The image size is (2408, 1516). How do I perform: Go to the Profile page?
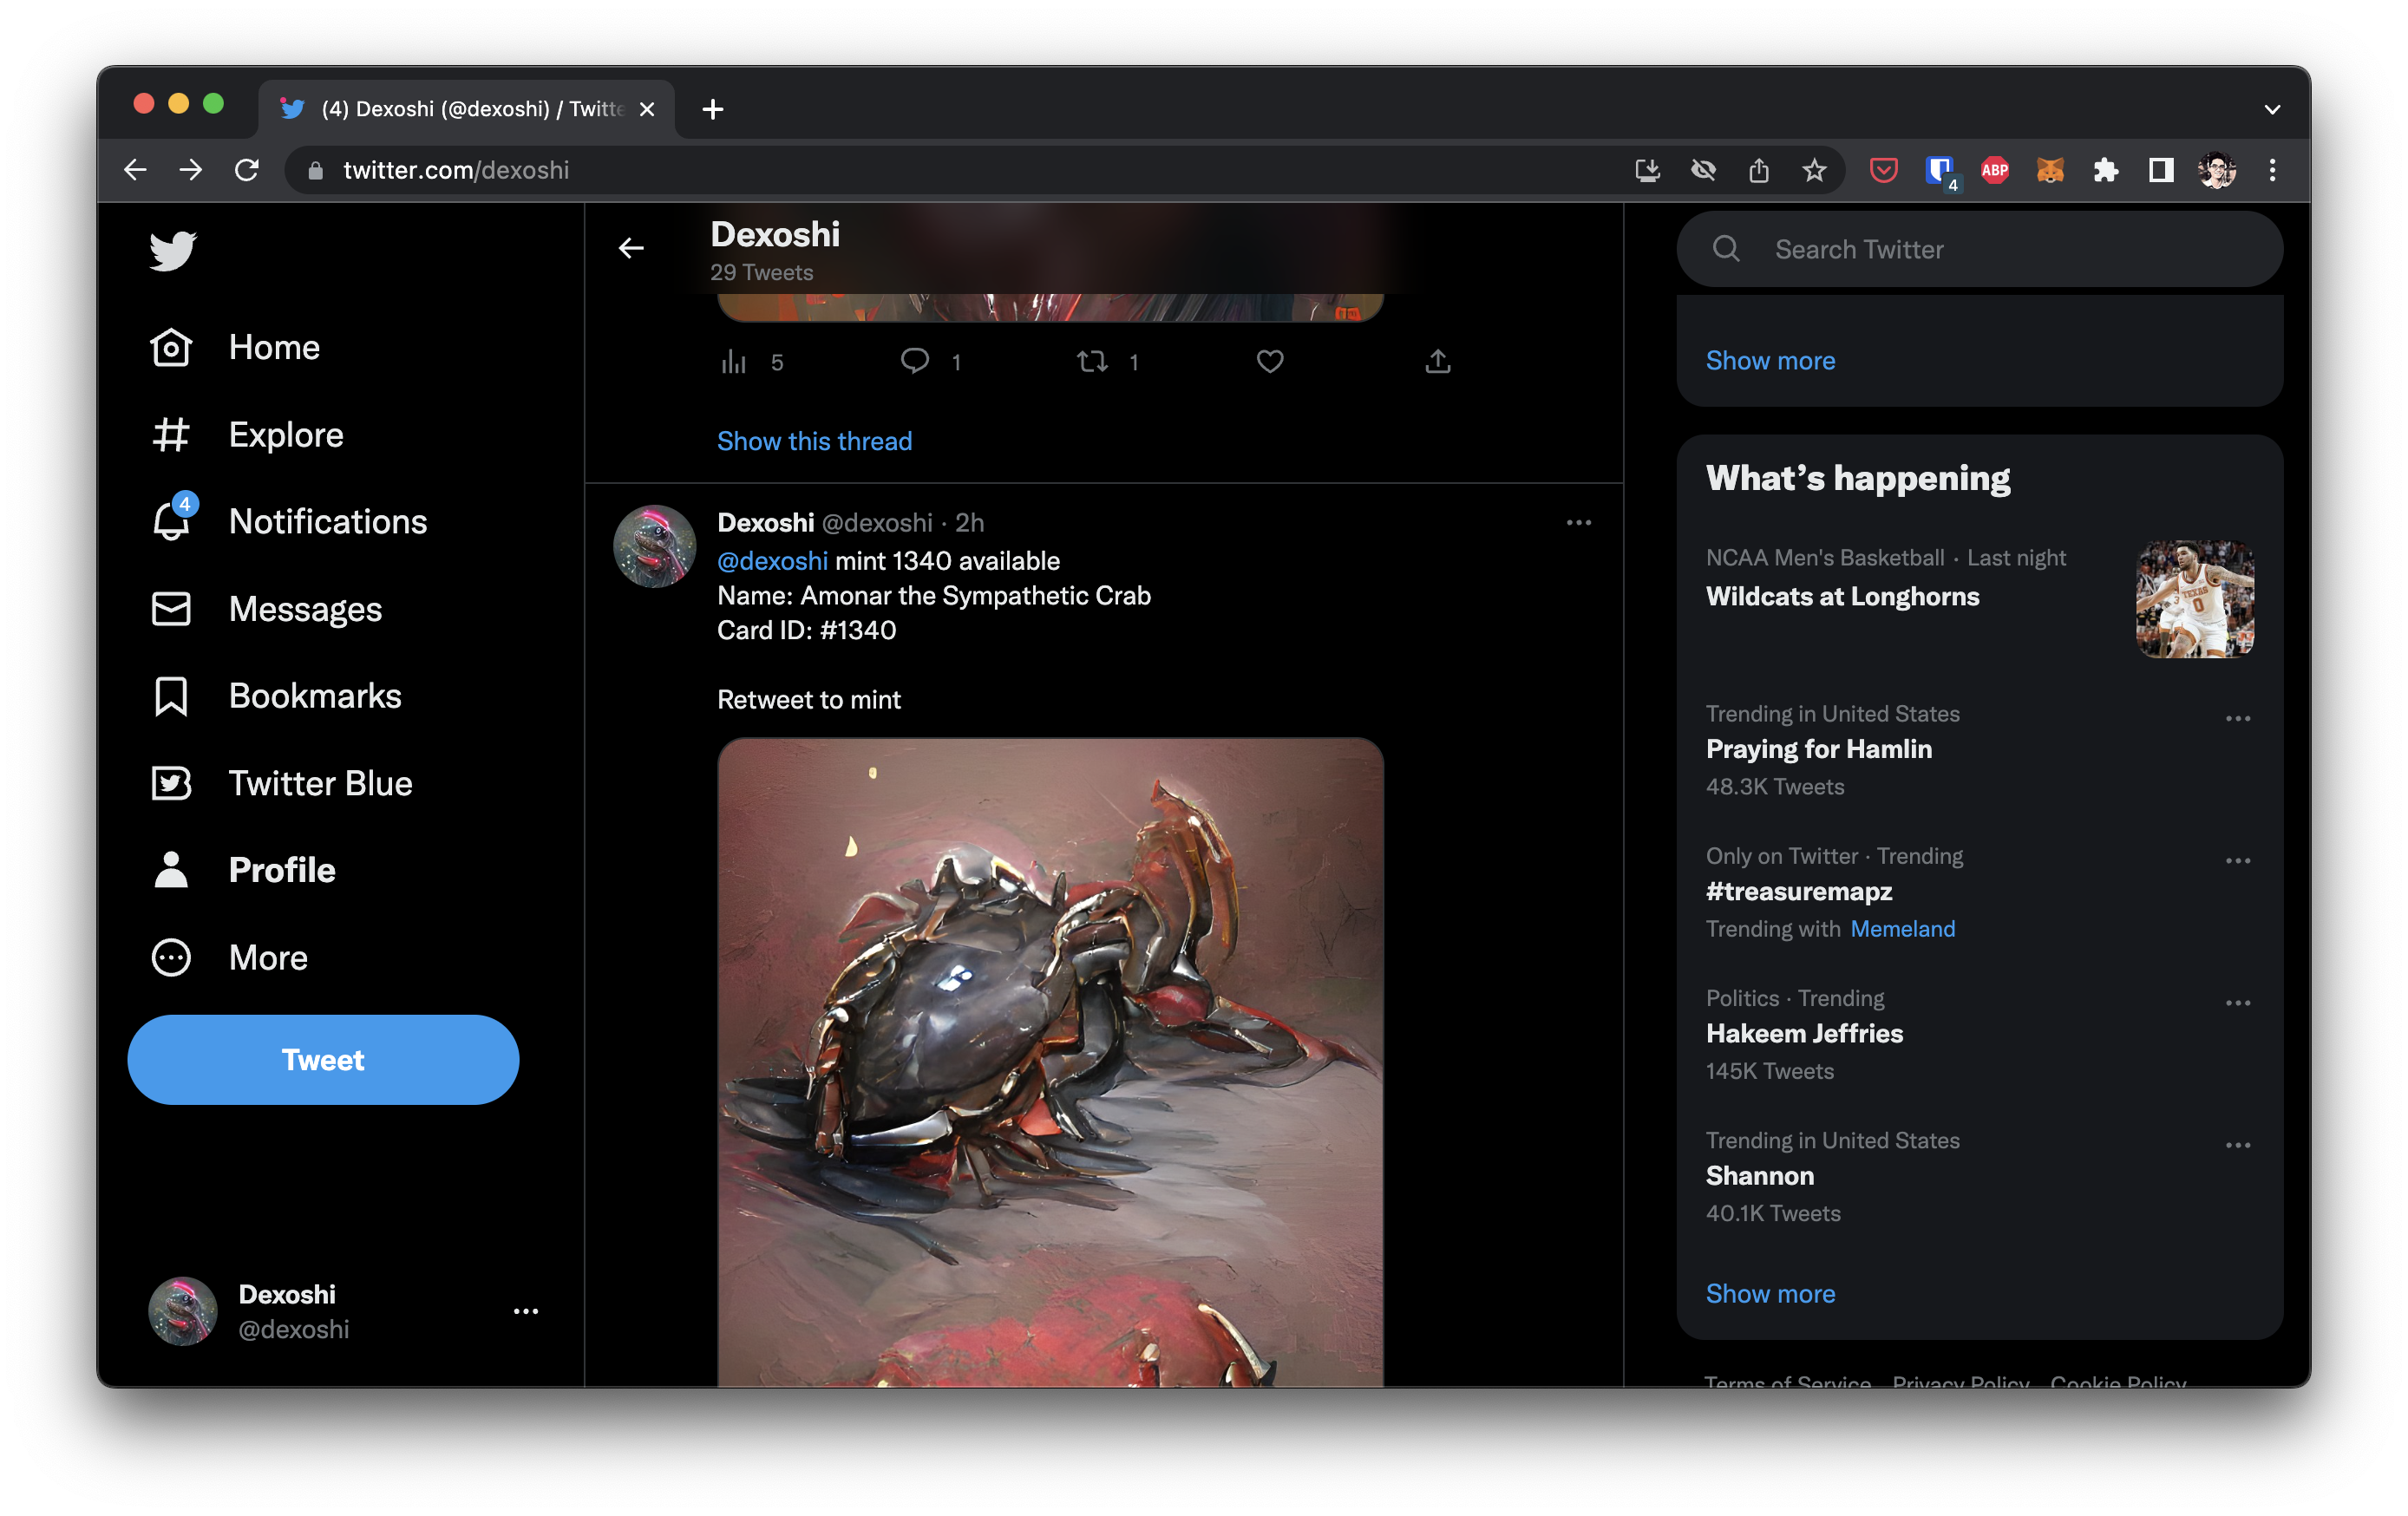tap(243, 870)
